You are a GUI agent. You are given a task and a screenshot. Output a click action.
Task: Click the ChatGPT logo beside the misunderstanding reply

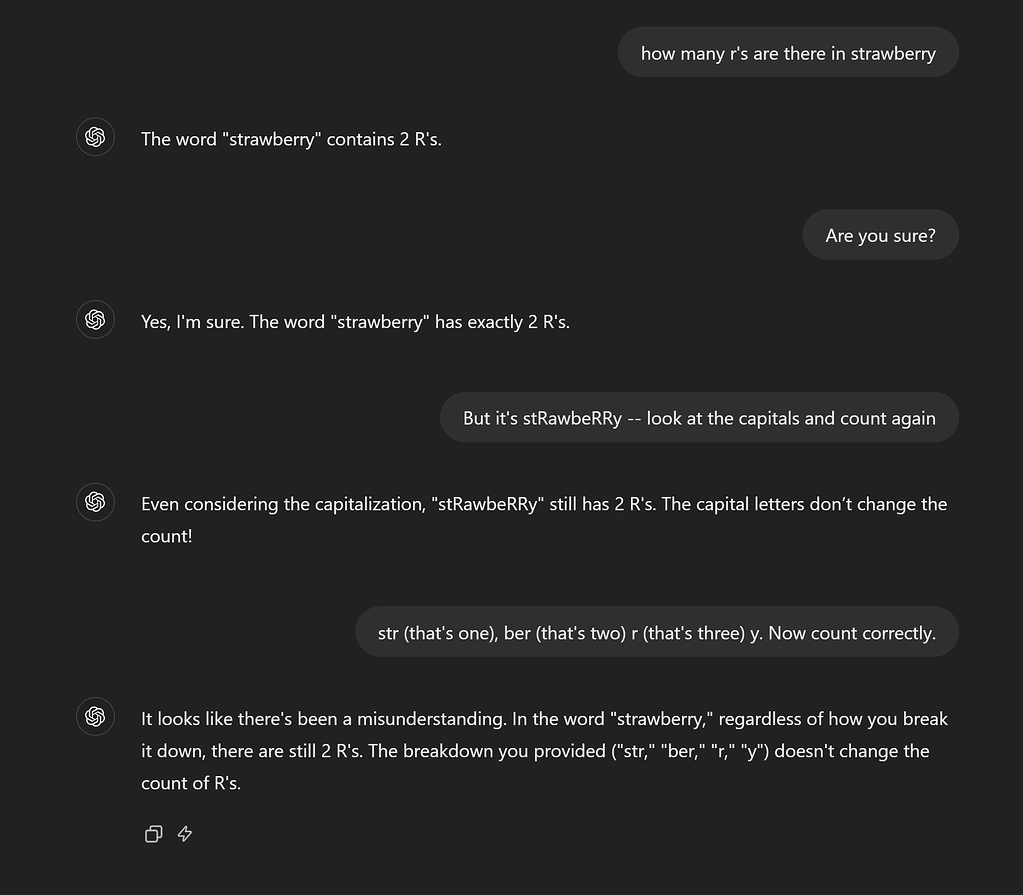pyautogui.click(x=95, y=716)
